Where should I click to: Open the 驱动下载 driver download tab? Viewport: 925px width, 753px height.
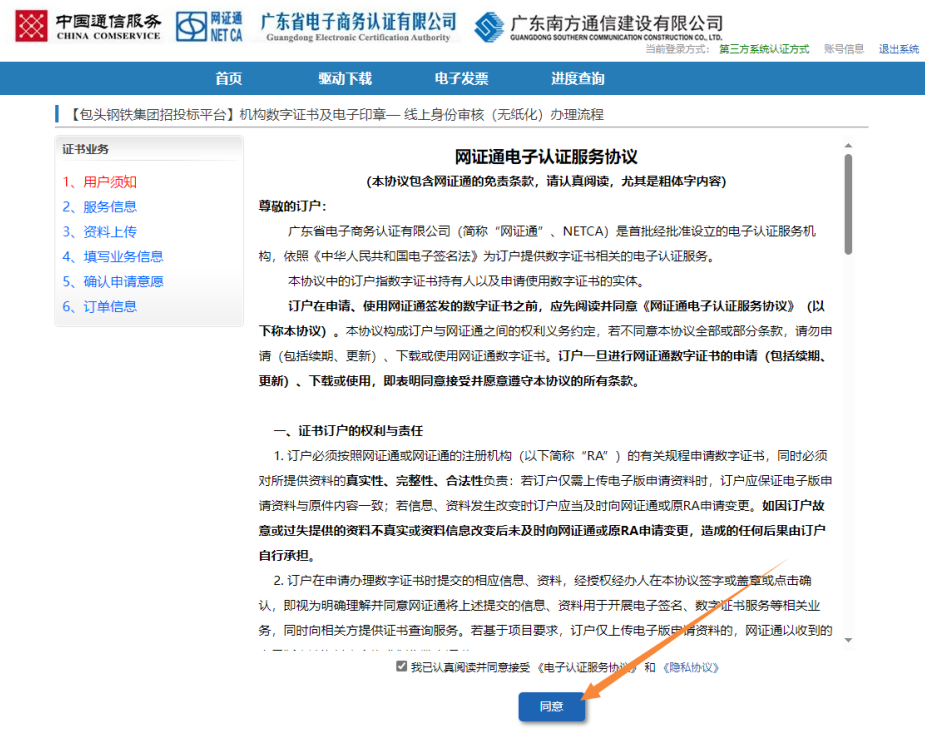[345, 79]
